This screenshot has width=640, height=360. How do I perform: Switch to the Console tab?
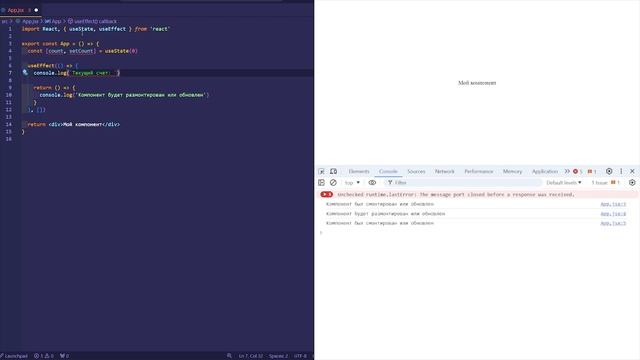388,171
